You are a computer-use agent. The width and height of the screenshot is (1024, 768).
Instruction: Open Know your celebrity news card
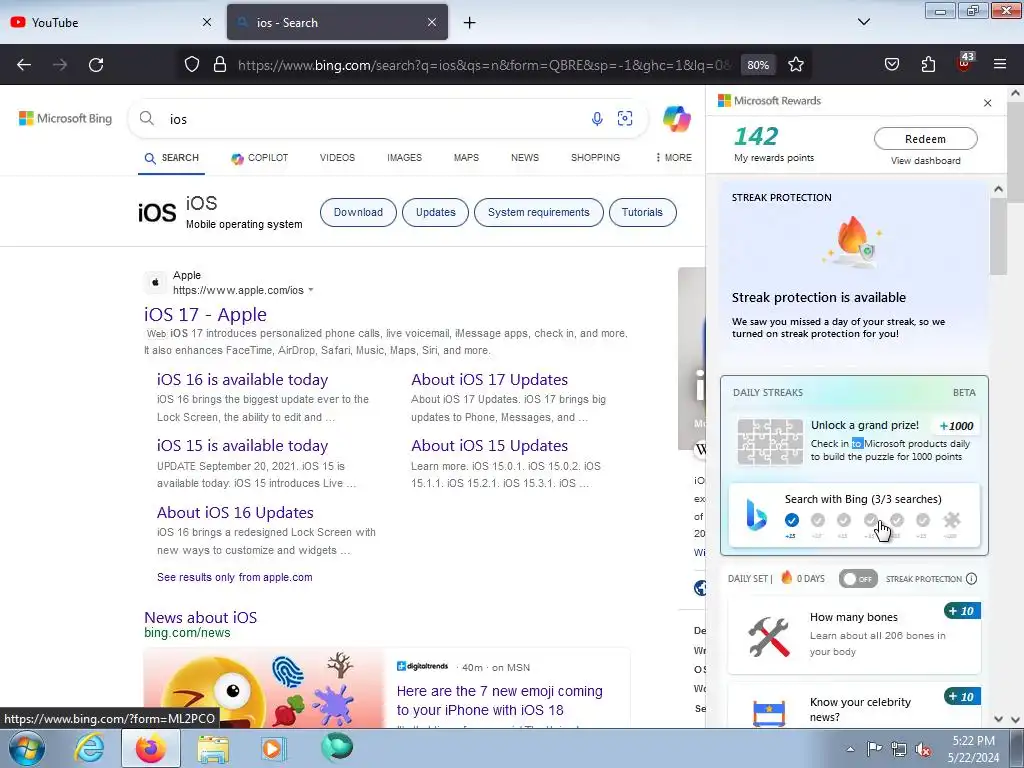[x=854, y=705]
